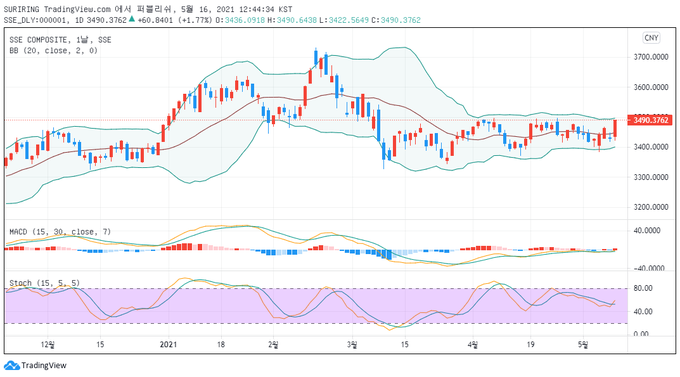The height and width of the screenshot is (377, 680).
Task: Click the +60.8401 (+1.77%) change value
Action: [175, 20]
